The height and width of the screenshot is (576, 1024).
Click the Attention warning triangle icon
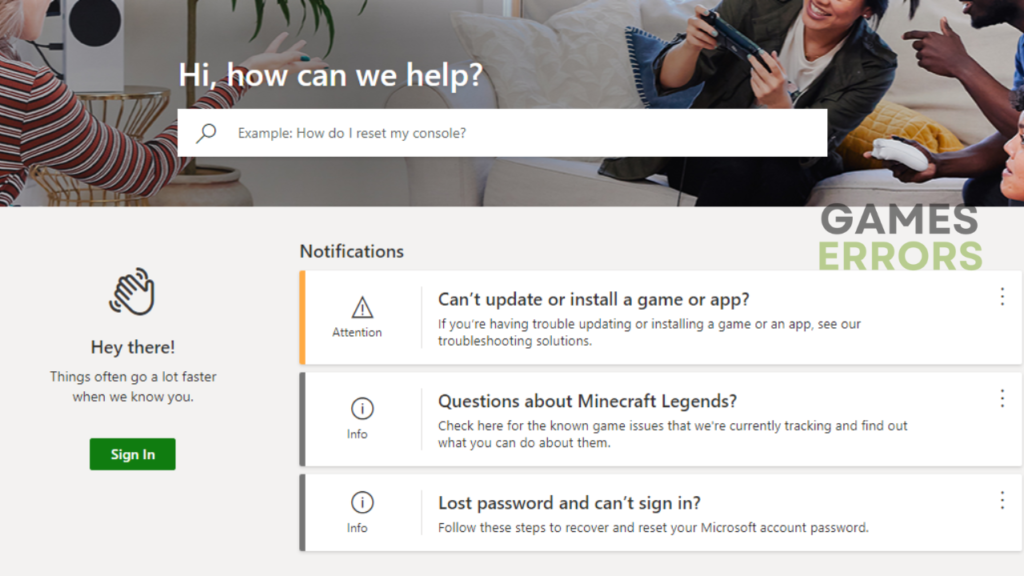click(362, 308)
